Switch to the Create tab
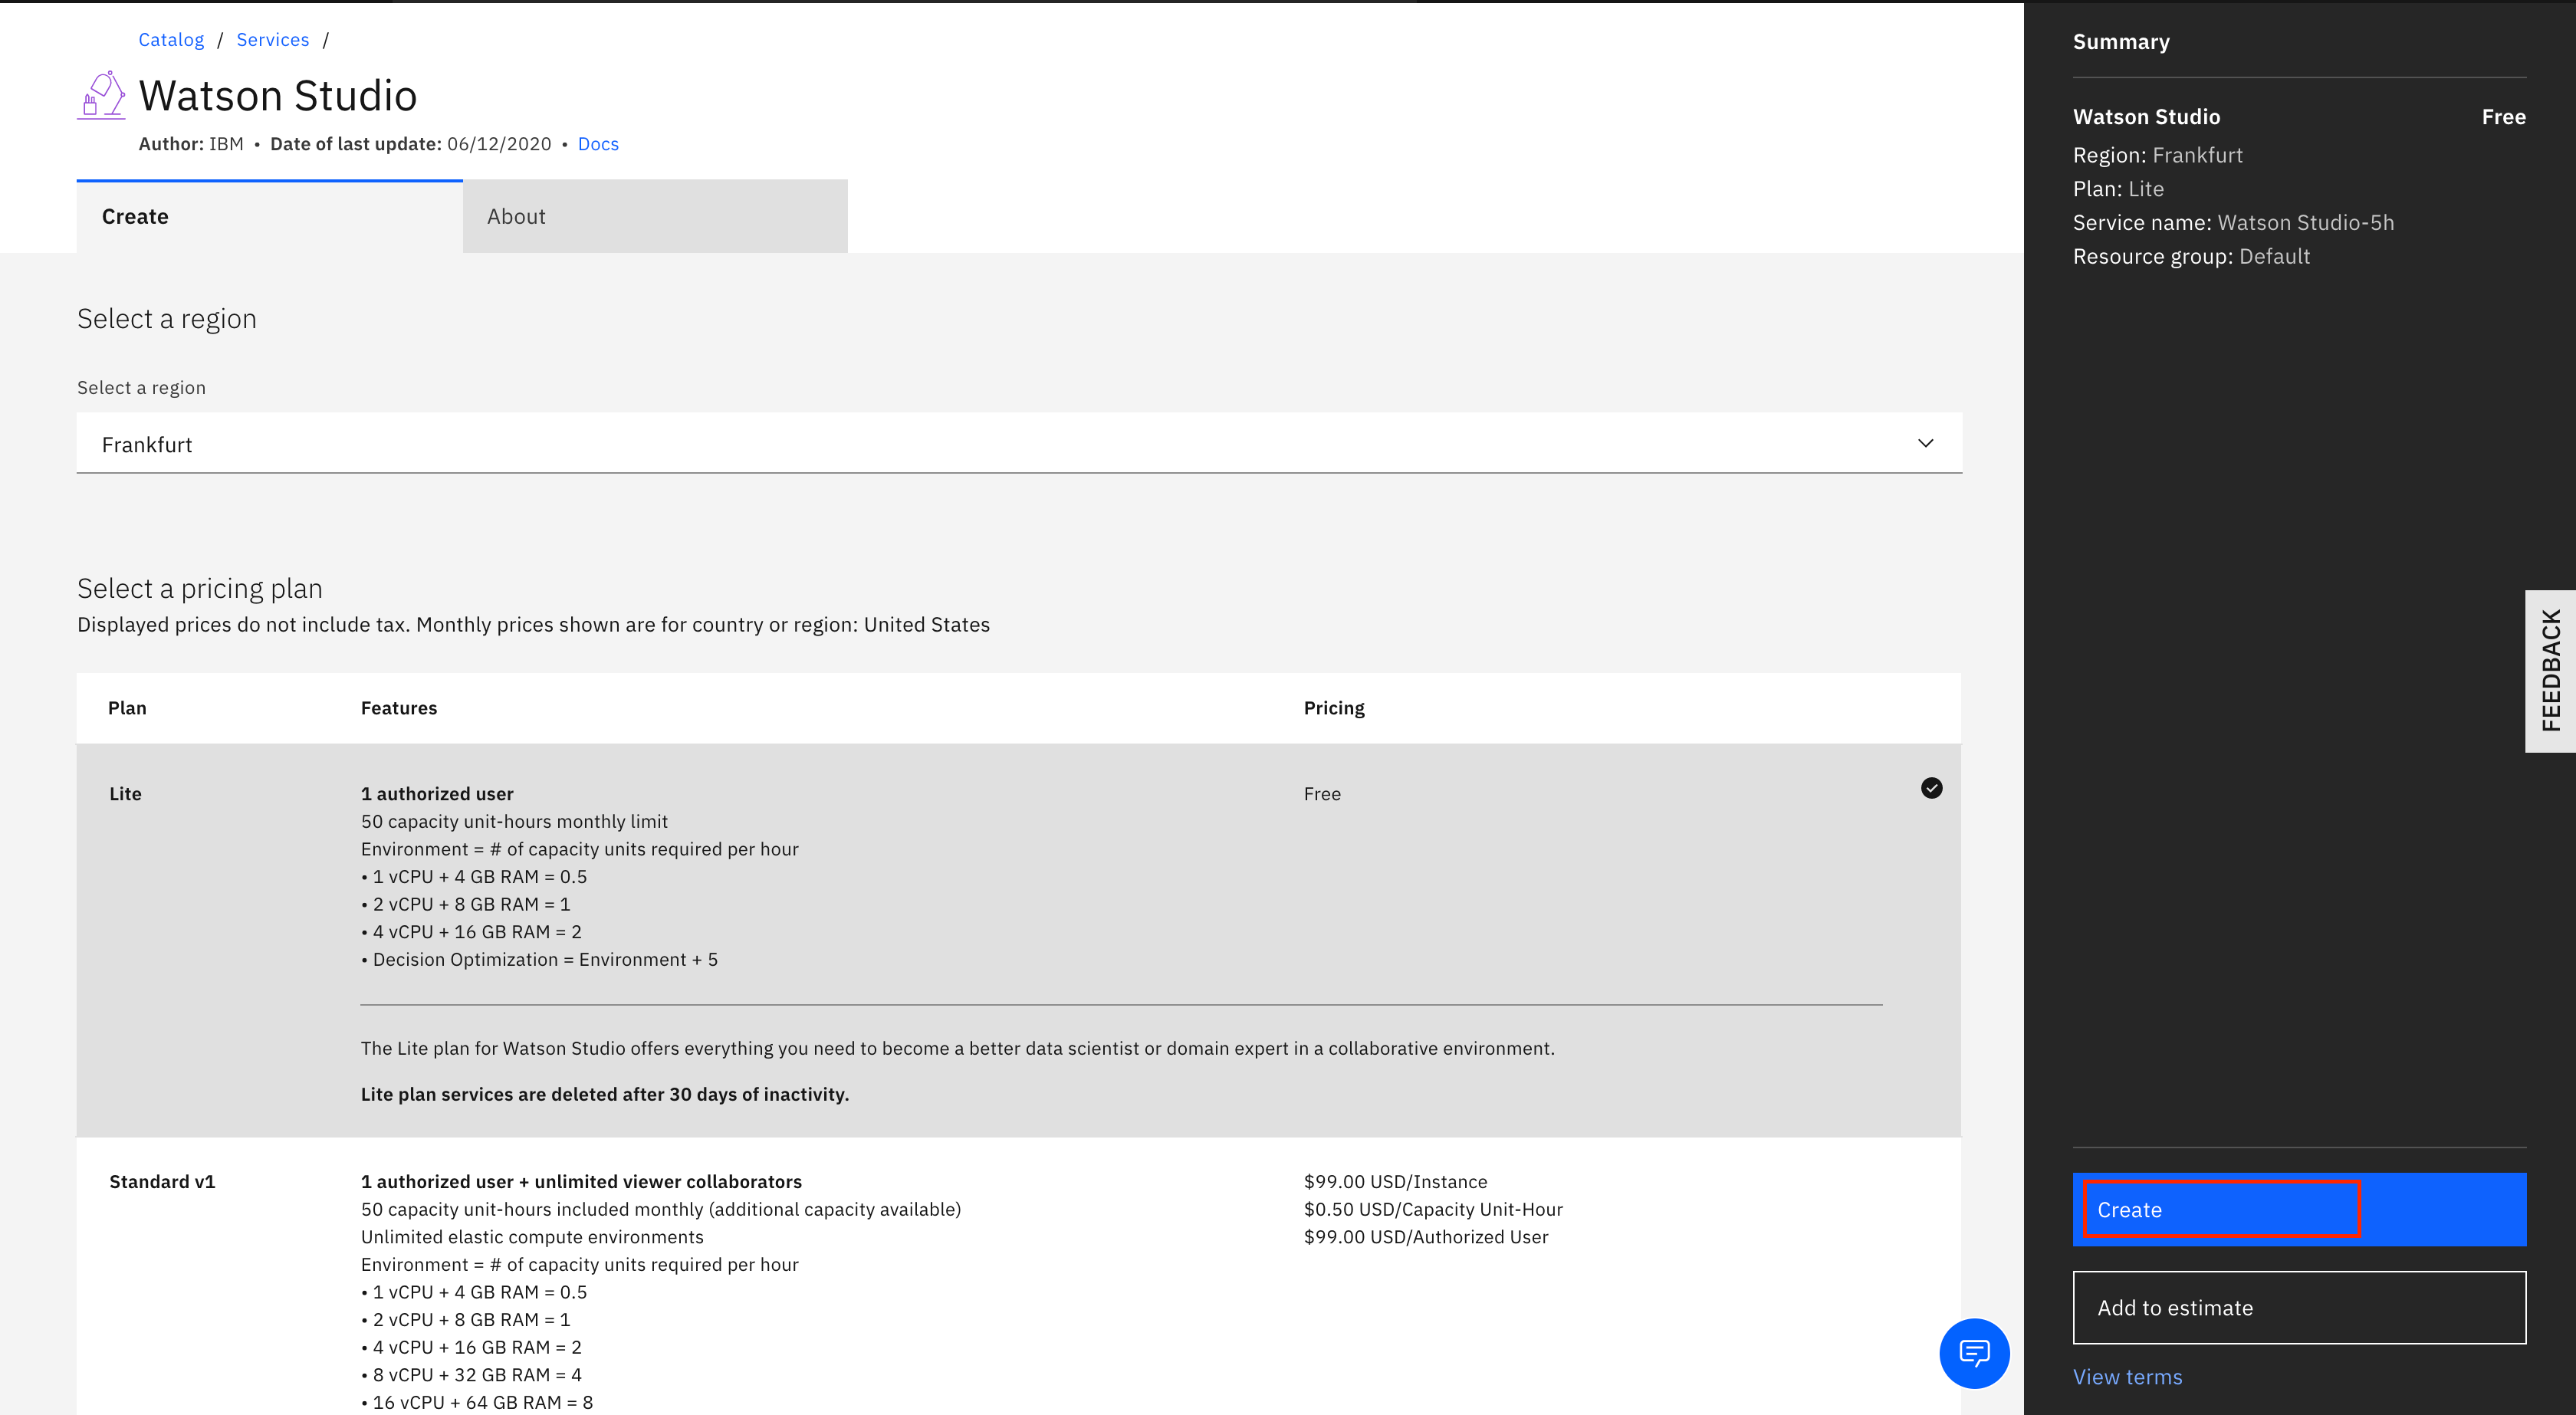Screen dimensions: 2576x1415 coord(134,215)
